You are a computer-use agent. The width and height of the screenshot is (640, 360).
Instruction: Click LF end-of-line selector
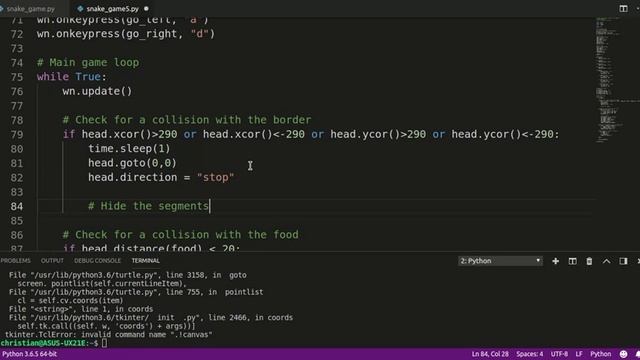[579, 354]
